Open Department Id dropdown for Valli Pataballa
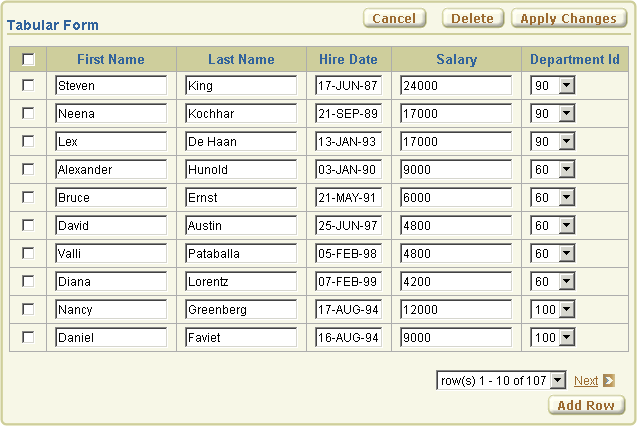This screenshot has height=426, width=637. (552, 253)
